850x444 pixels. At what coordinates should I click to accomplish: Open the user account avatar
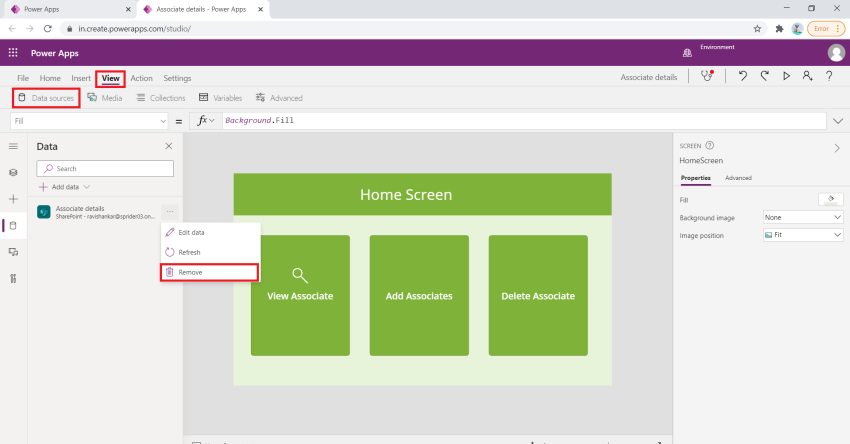[835, 53]
